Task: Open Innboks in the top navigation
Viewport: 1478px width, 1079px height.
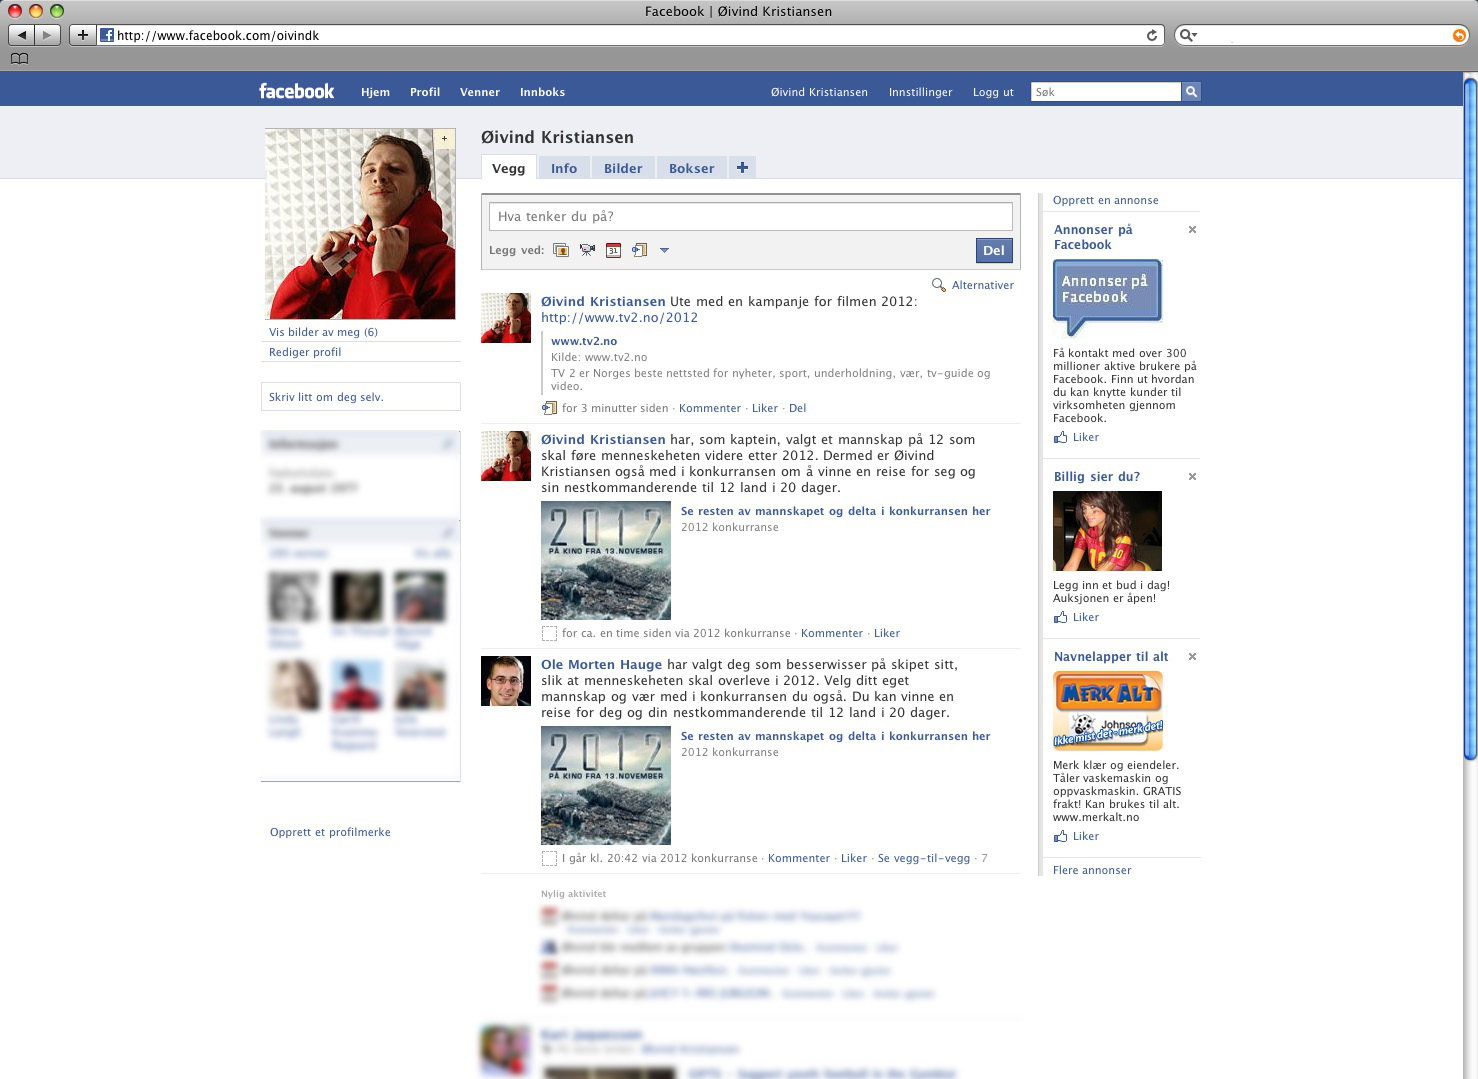Action: coord(542,92)
